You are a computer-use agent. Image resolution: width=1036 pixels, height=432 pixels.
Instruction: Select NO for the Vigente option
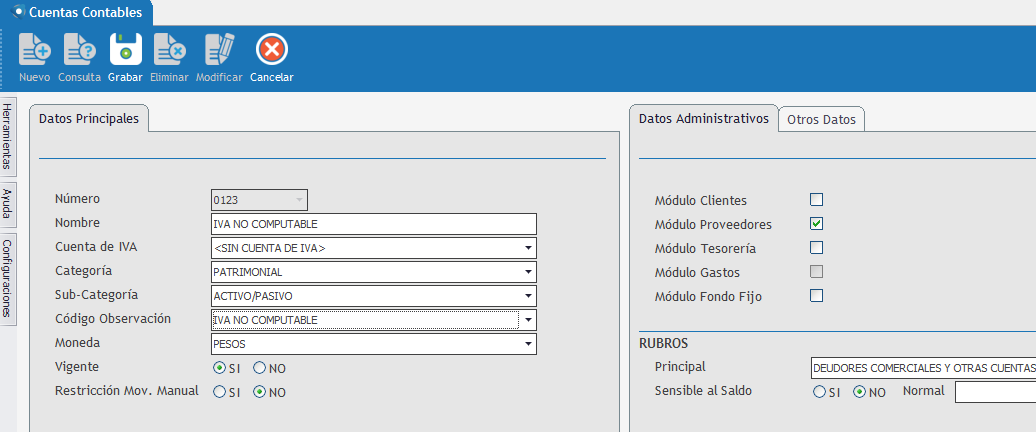(x=260, y=368)
